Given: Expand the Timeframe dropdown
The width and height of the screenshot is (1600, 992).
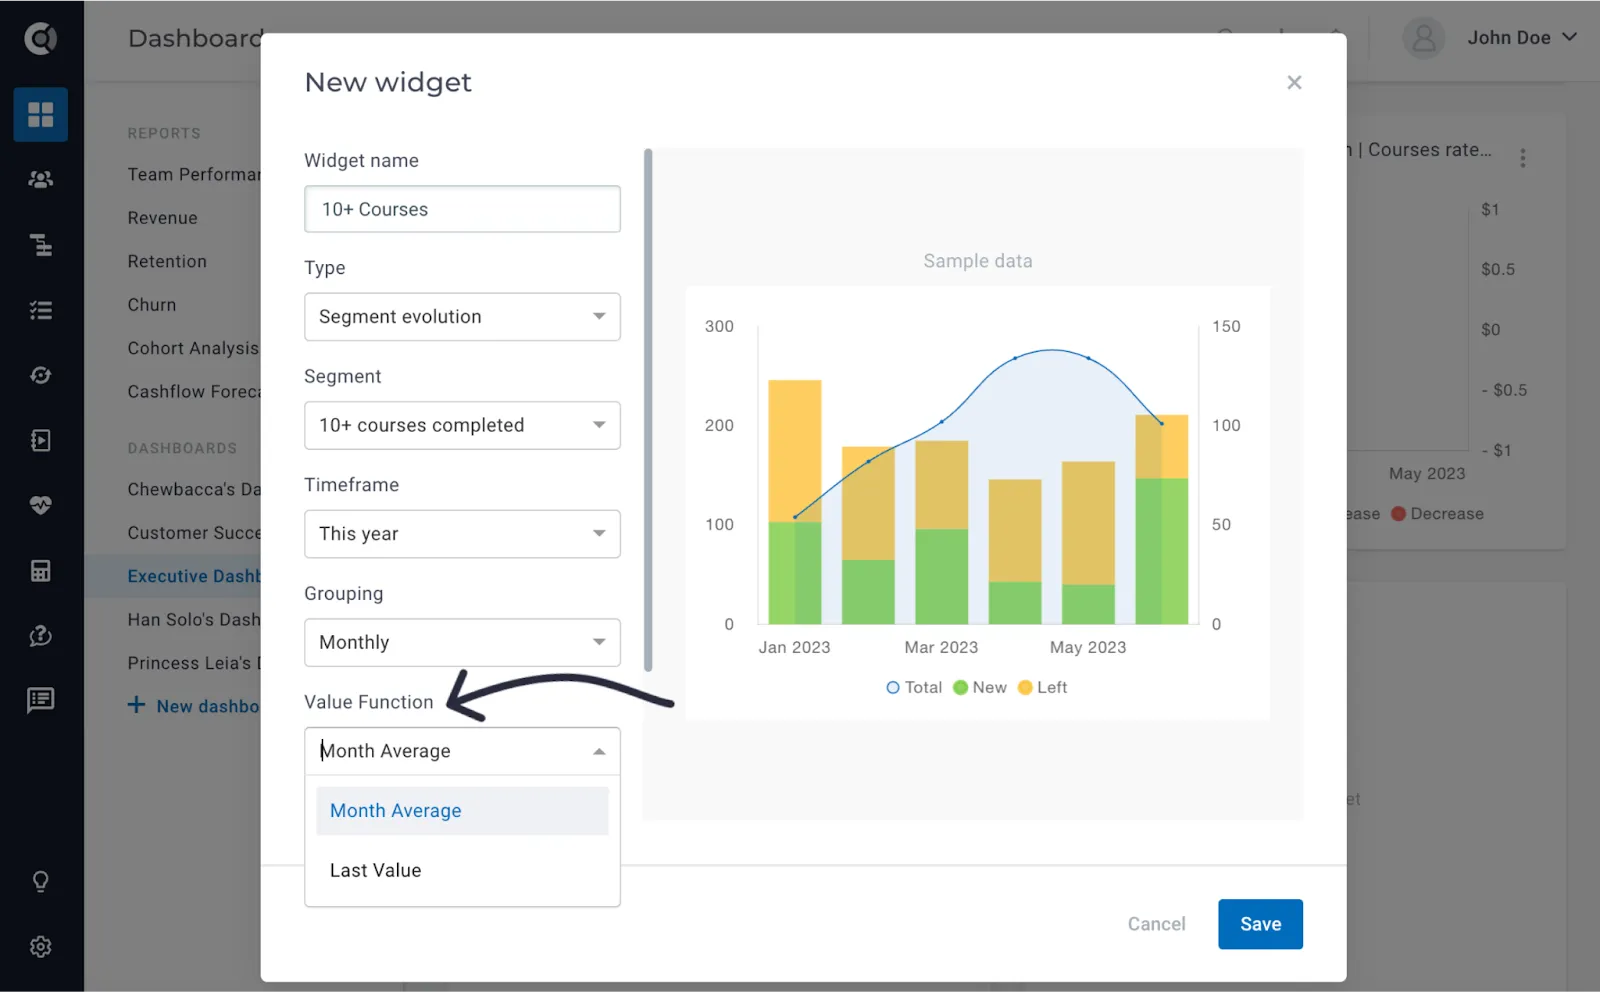Looking at the screenshot, I should 462,534.
